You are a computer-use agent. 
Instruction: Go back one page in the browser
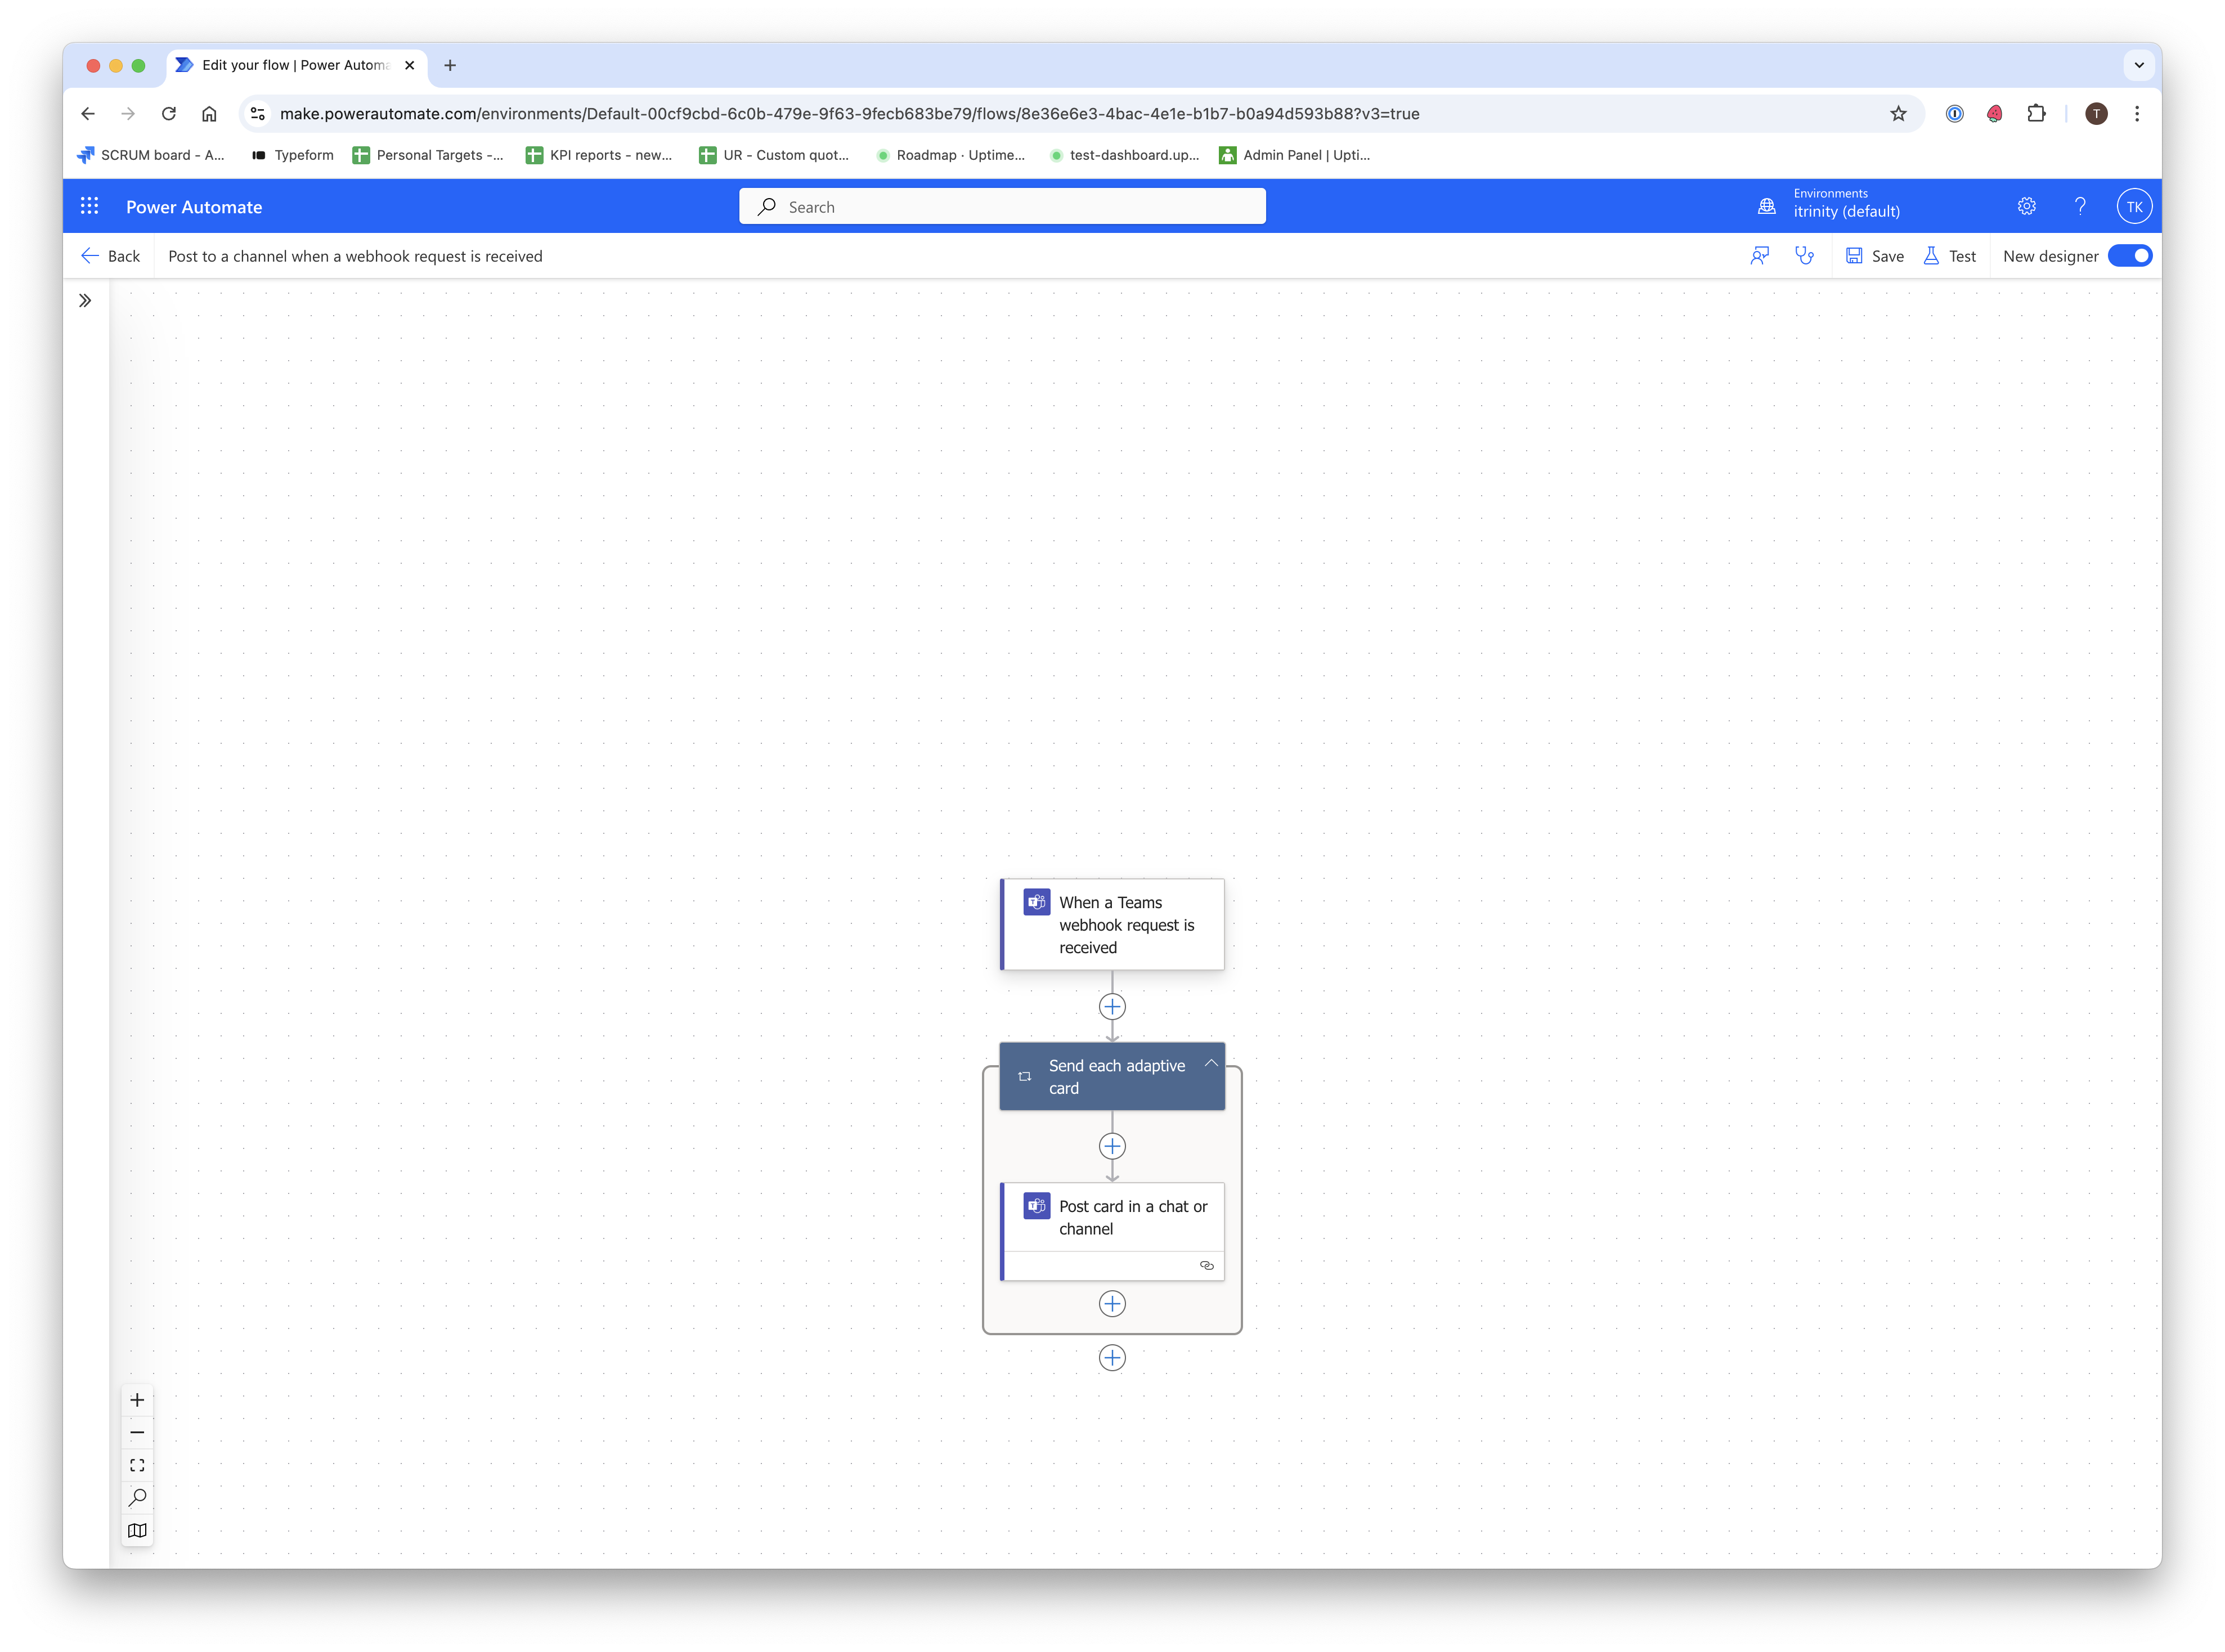pos(87,113)
